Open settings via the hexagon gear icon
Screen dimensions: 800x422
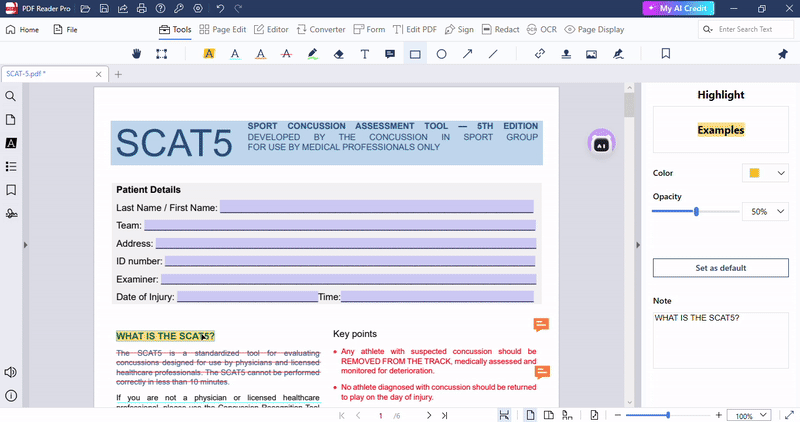(x=198, y=9)
